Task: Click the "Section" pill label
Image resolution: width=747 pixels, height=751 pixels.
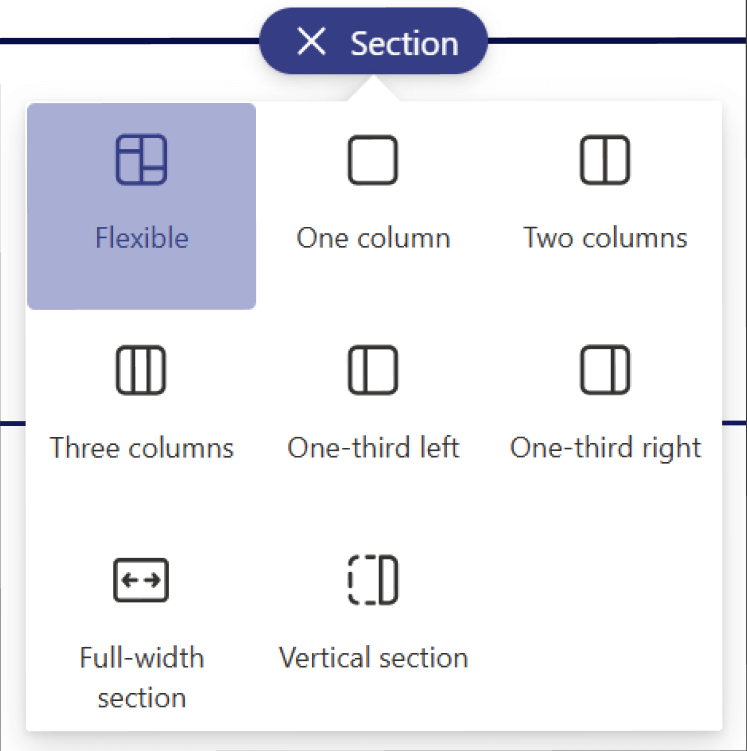Action: click(404, 43)
